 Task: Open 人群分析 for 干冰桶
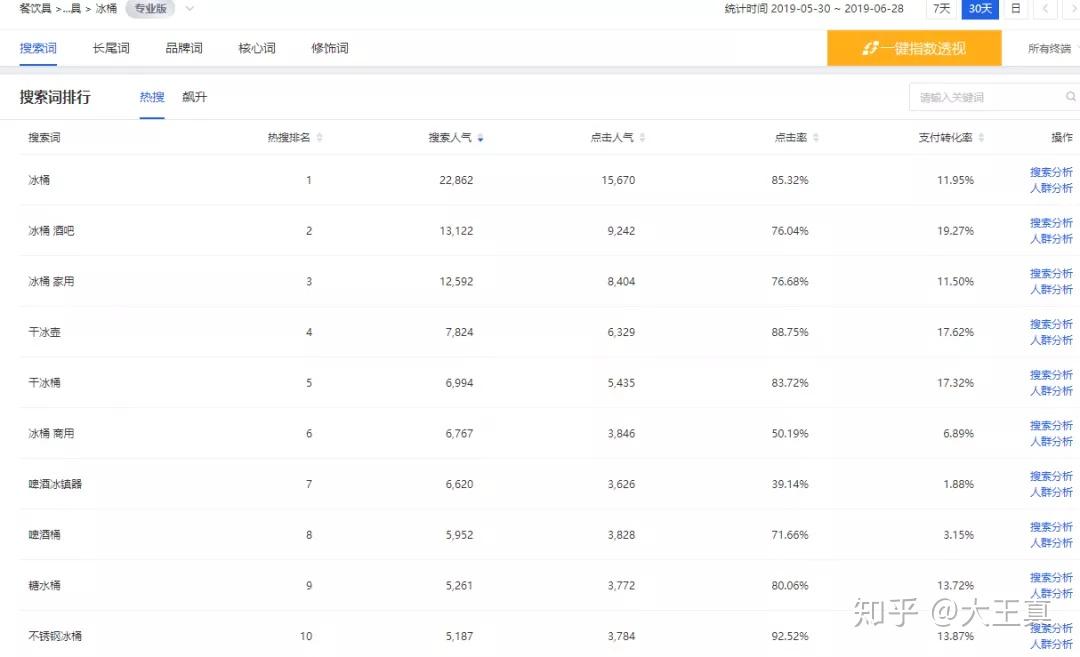1051,390
